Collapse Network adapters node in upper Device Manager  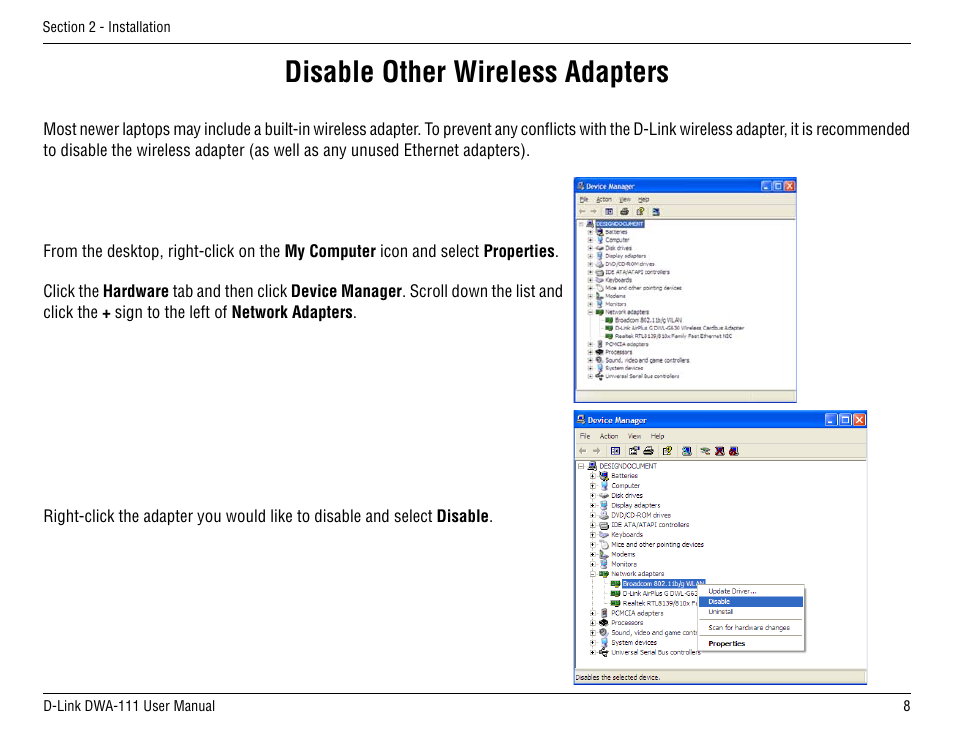[590, 312]
